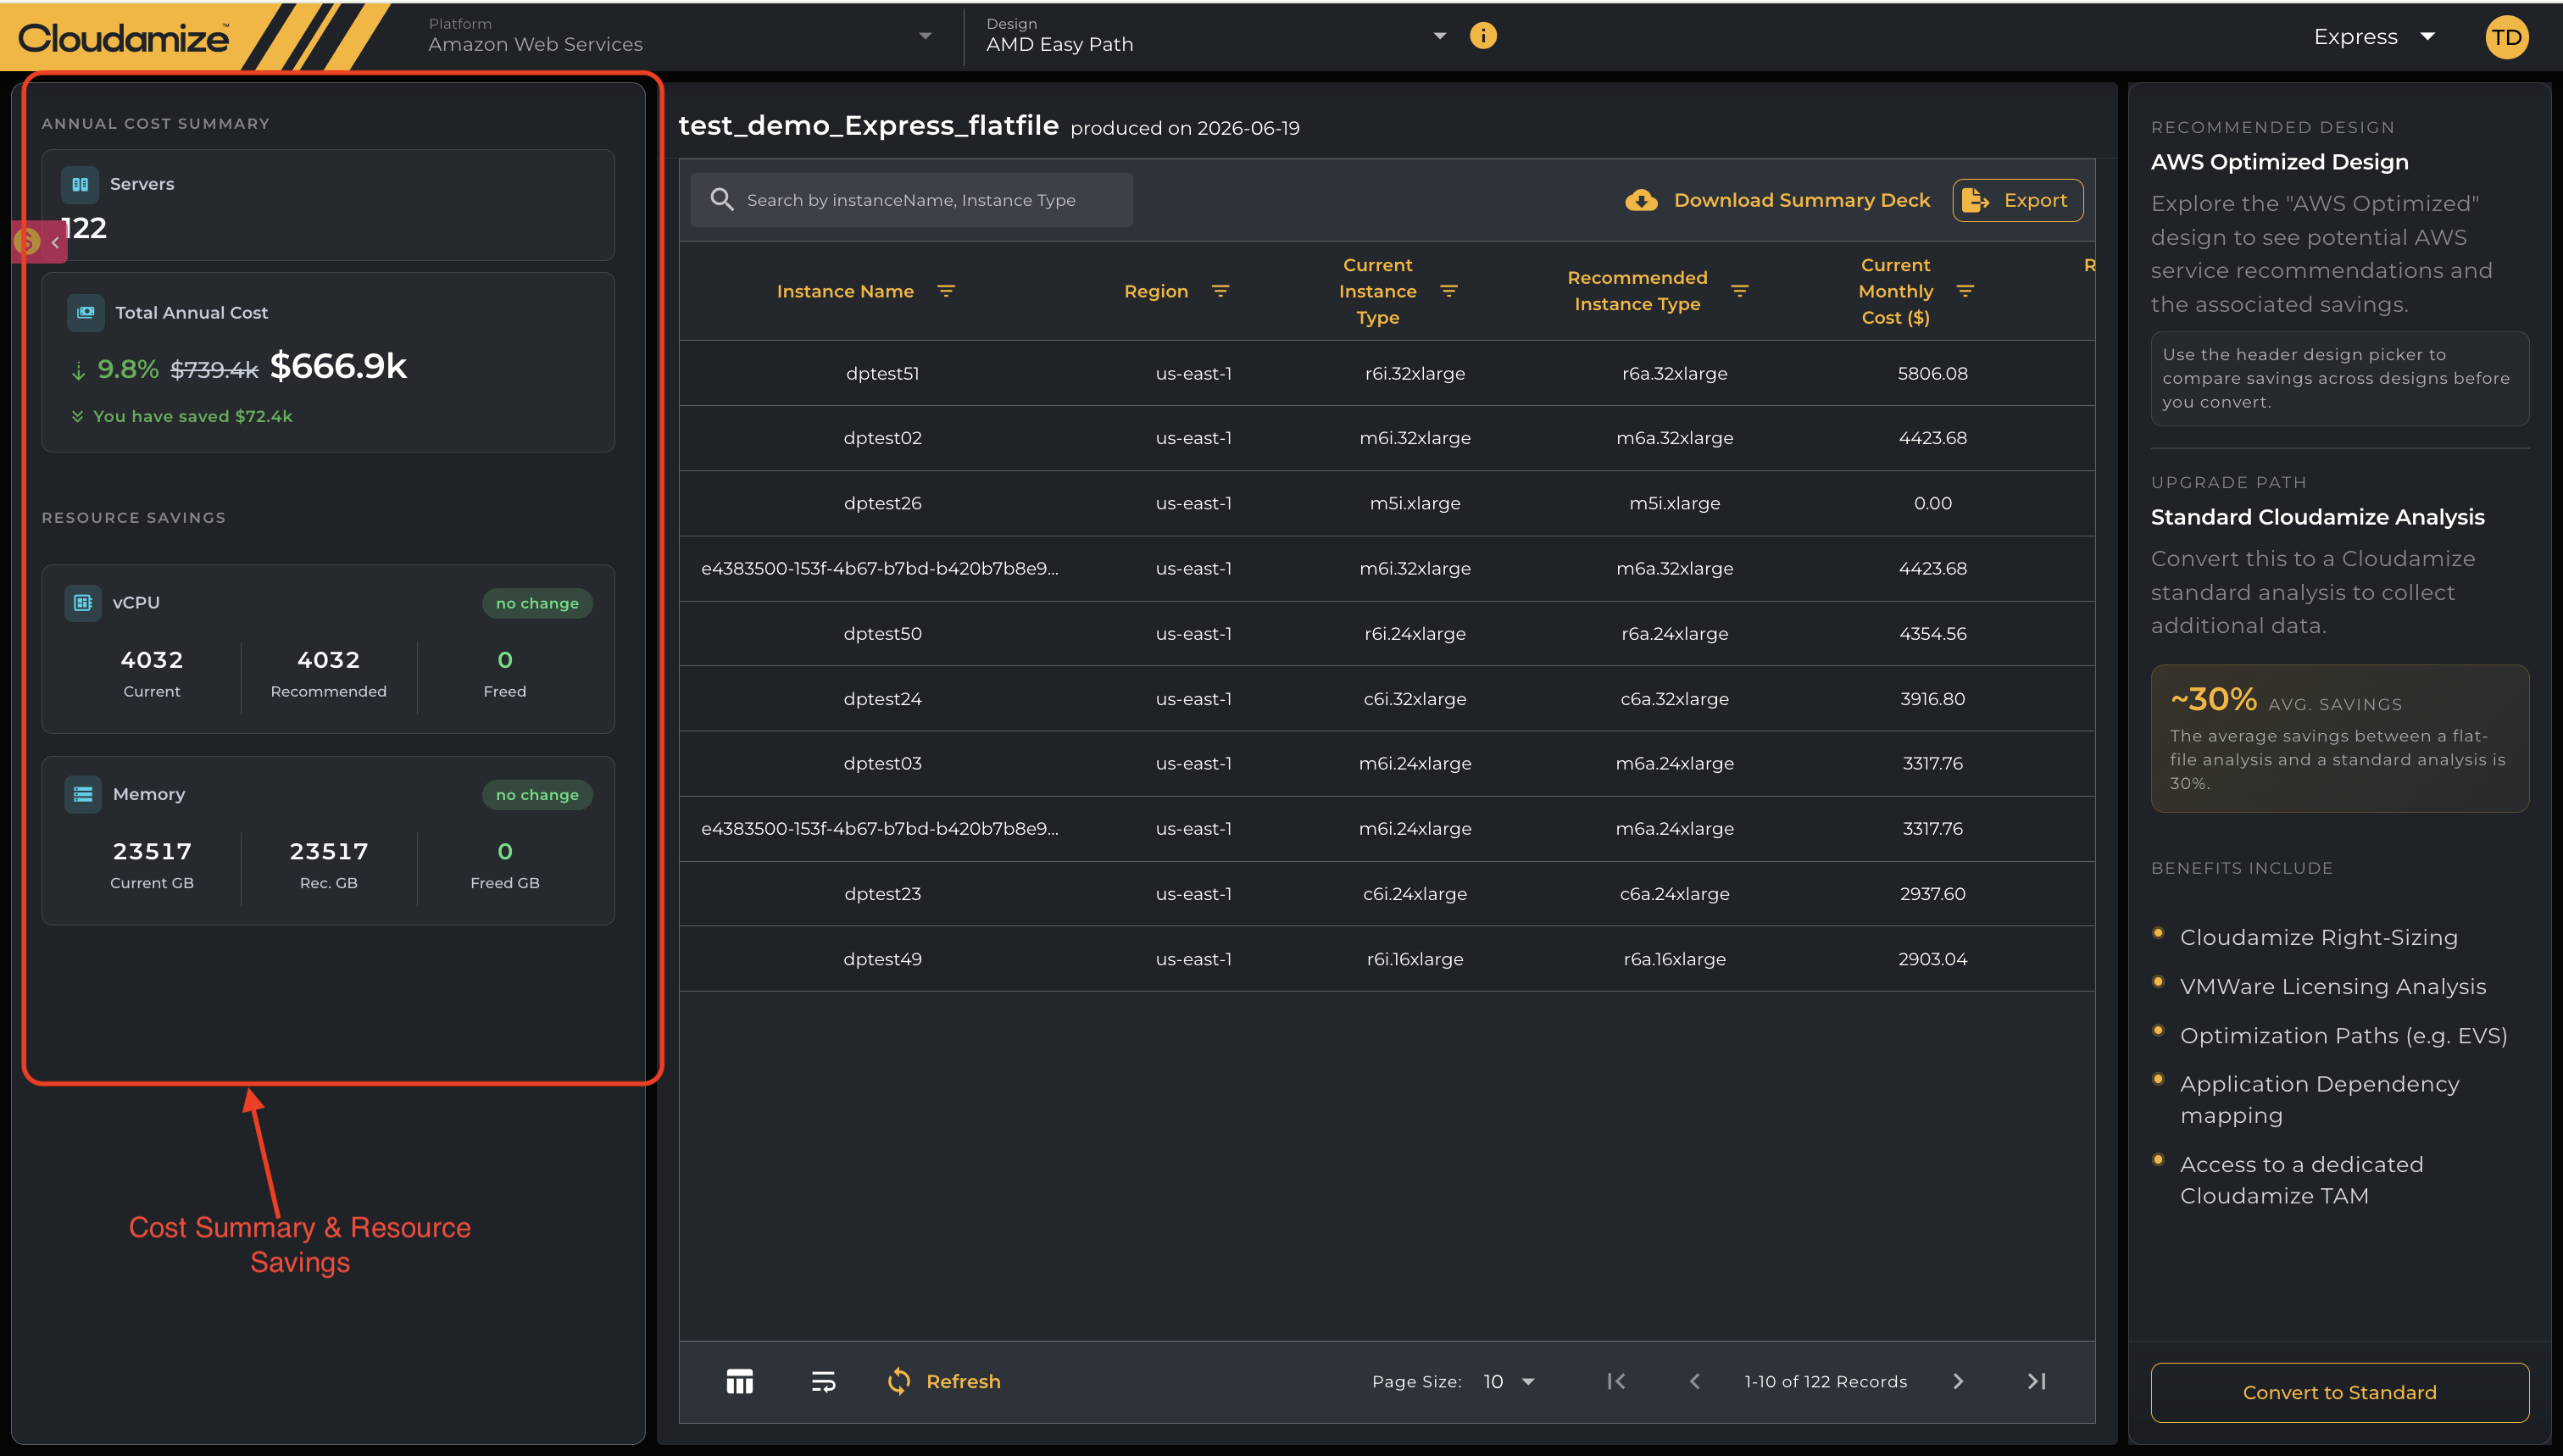Select the dptest26 instance name
Screen dimensions: 2563x1456
[882, 503]
